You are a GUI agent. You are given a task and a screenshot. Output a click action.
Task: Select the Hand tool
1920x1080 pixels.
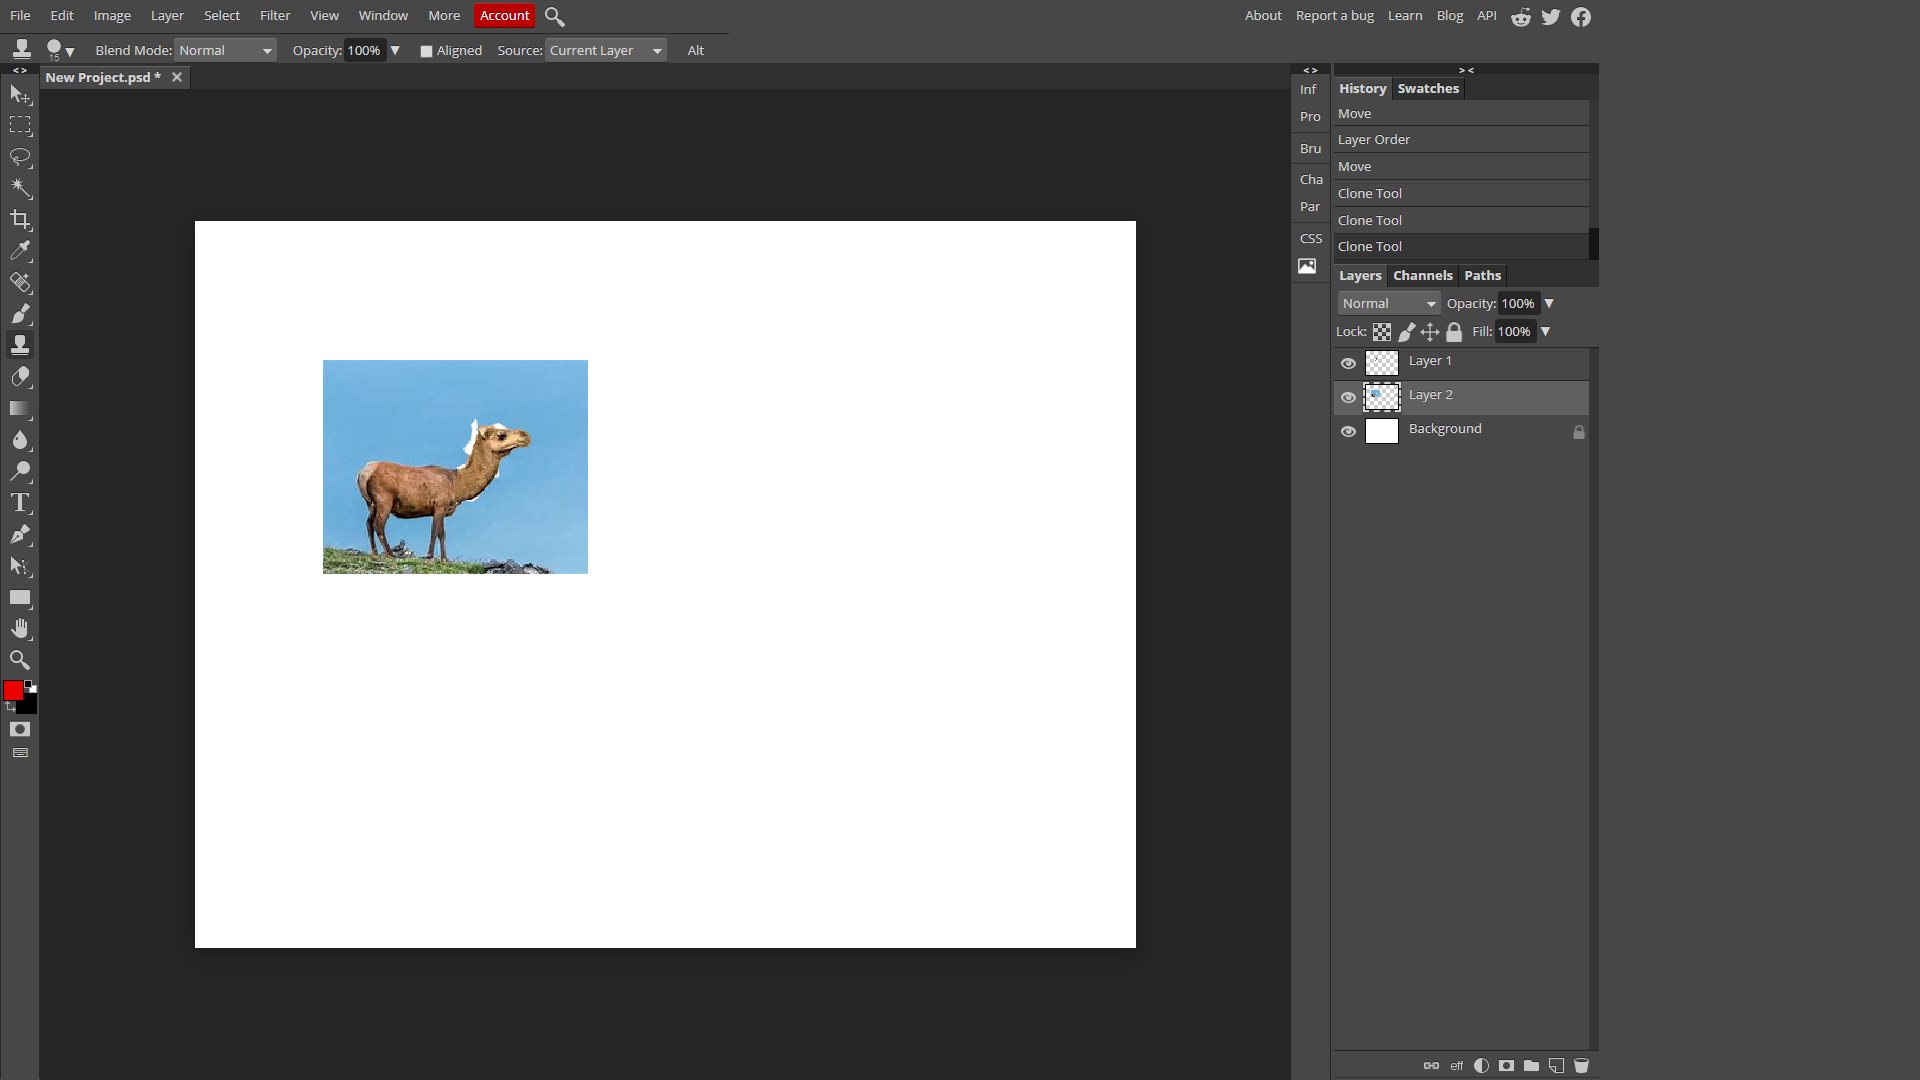point(20,629)
